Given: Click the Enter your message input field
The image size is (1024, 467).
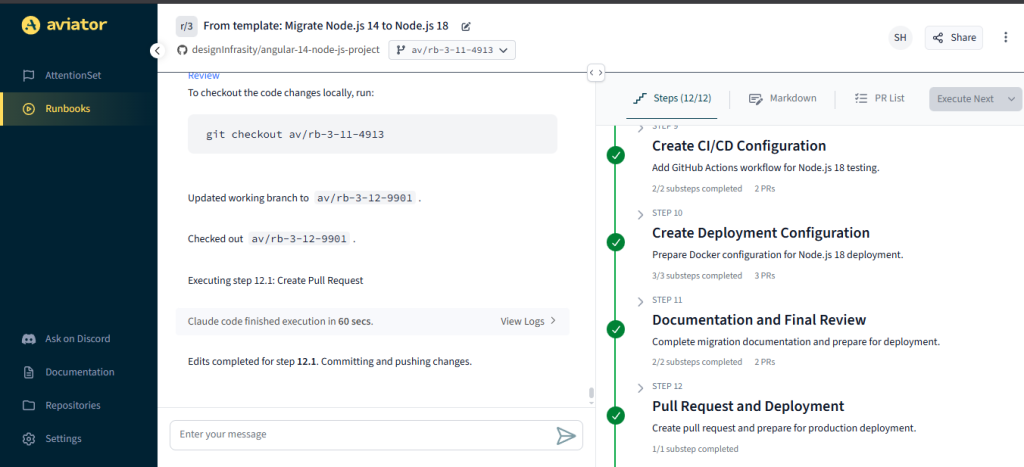Looking at the screenshot, I should point(360,435).
